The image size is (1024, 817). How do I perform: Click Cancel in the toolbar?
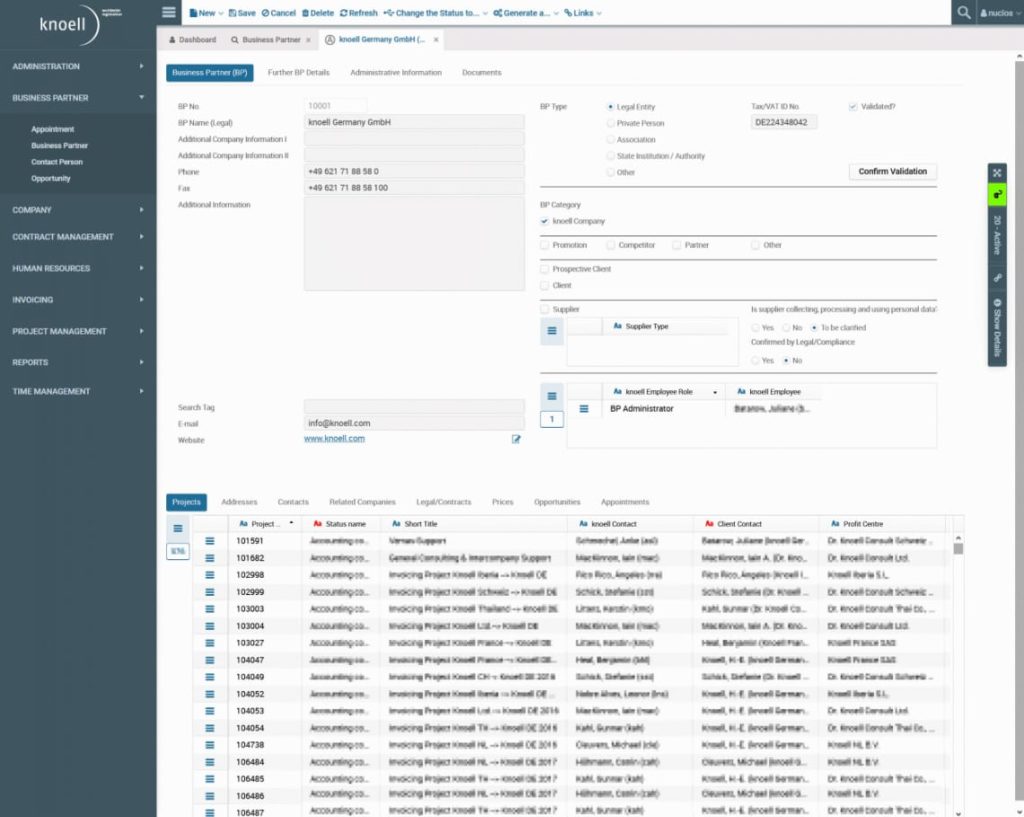point(278,13)
